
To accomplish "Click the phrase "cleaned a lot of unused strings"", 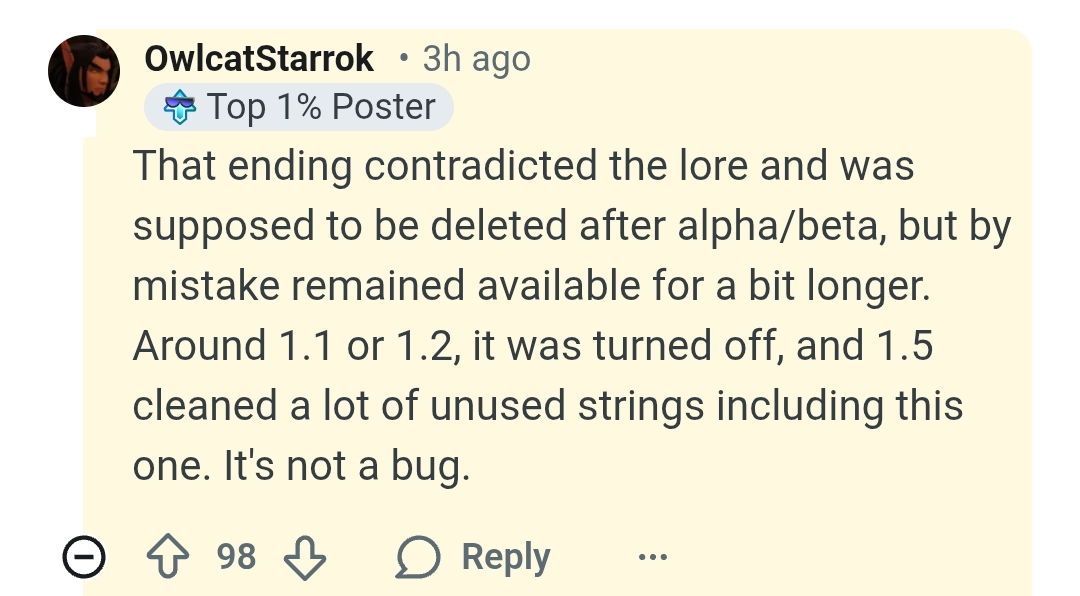I will tap(418, 405).
